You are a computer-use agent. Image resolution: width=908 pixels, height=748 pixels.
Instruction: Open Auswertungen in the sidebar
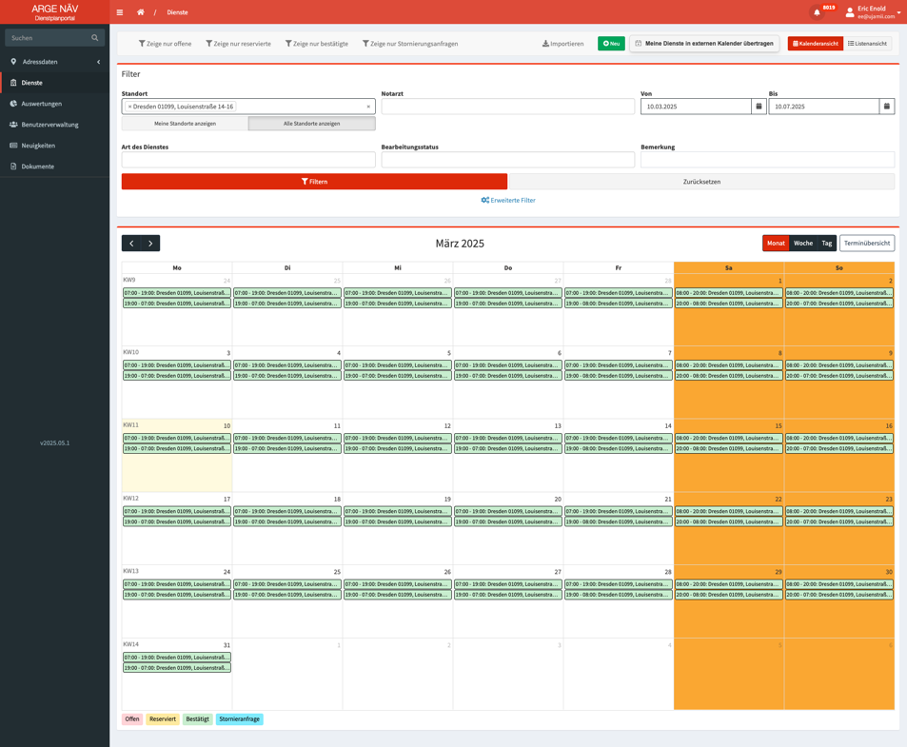42,104
